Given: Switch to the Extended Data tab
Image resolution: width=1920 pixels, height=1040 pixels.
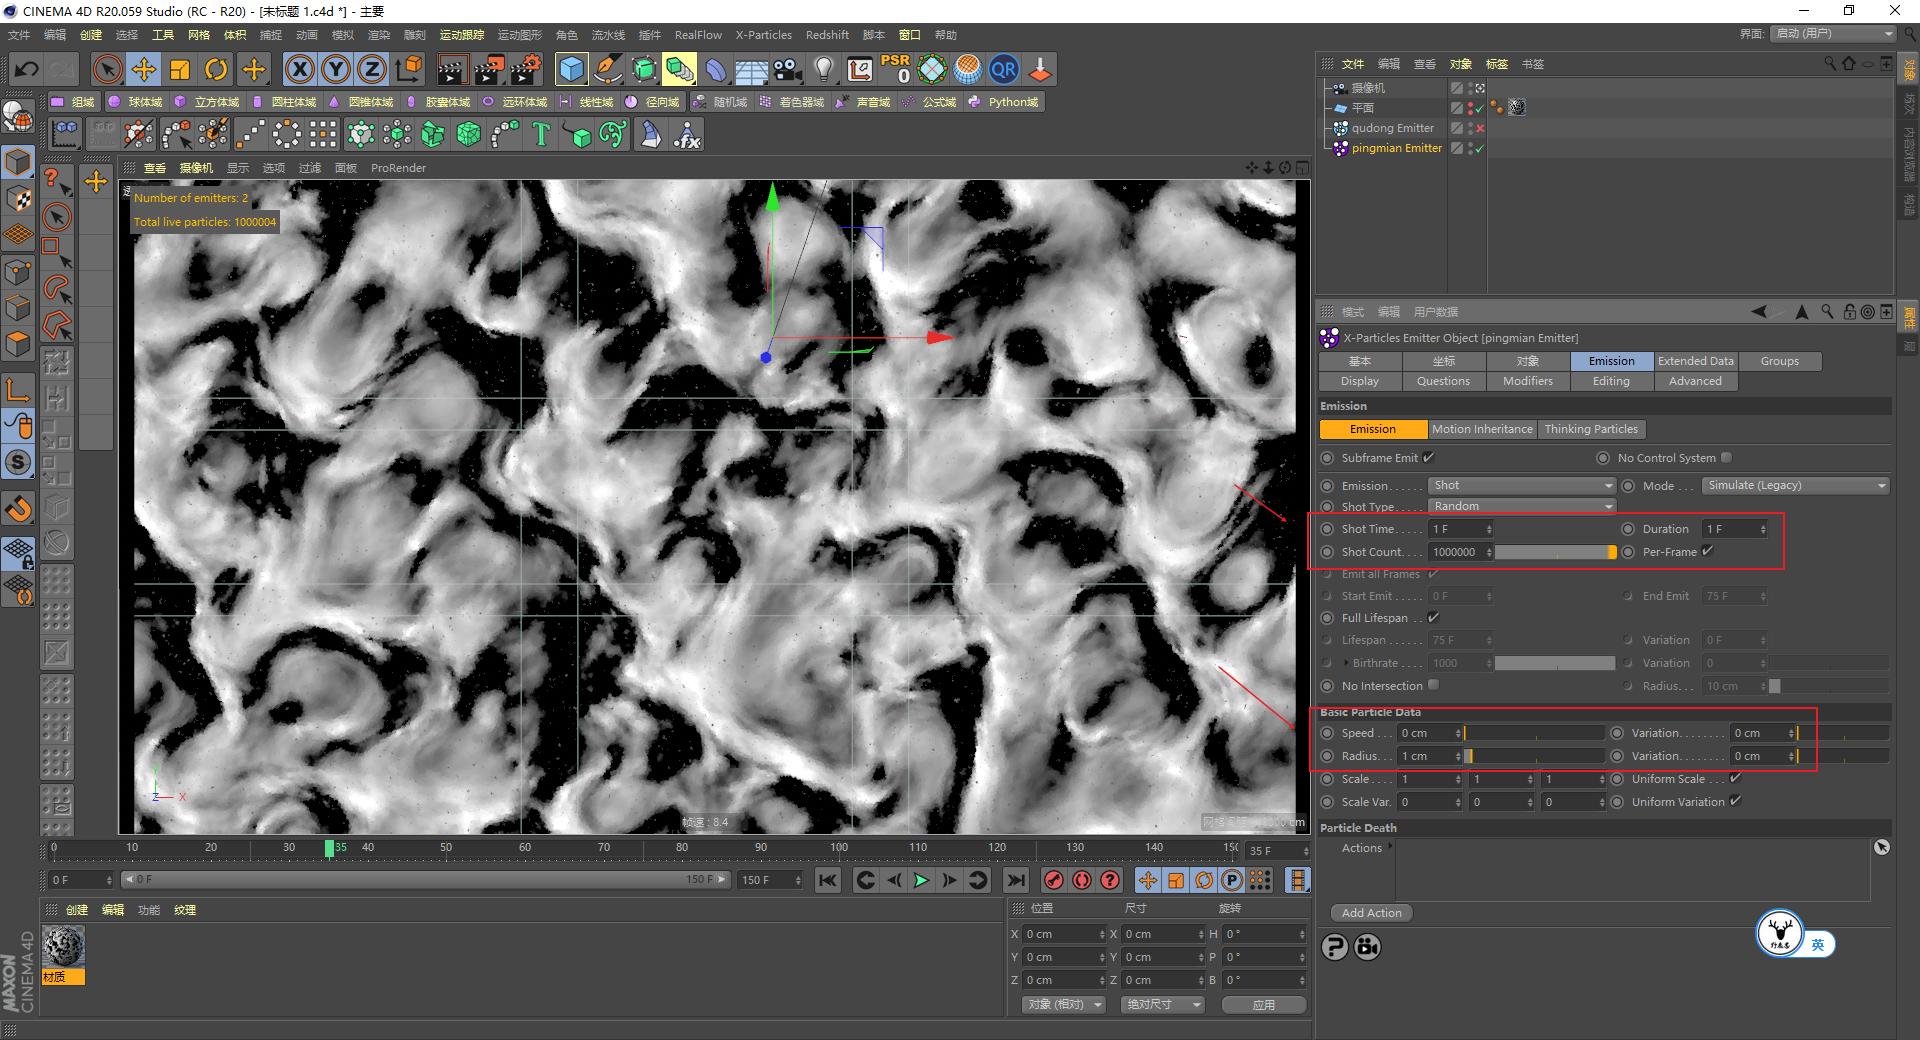Looking at the screenshot, I should (x=1695, y=361).
